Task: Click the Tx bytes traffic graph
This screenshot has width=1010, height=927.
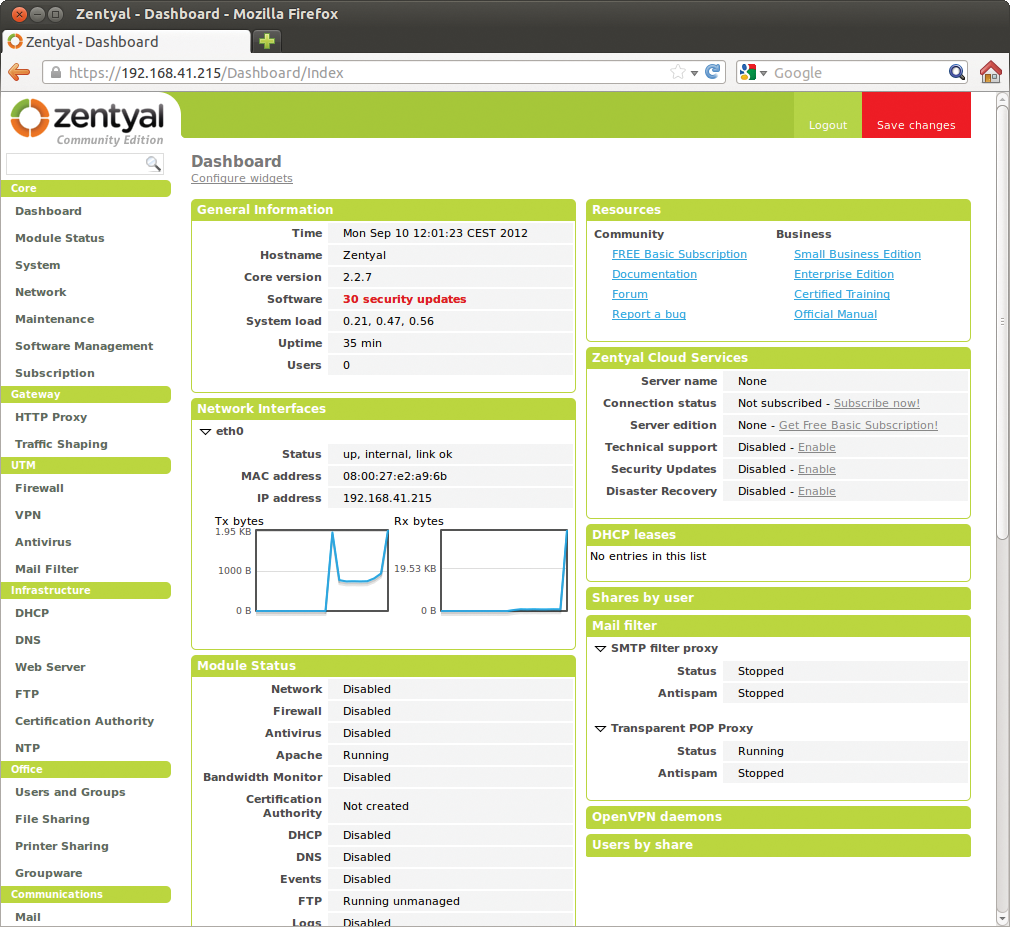Action: [x=322, y=571]
